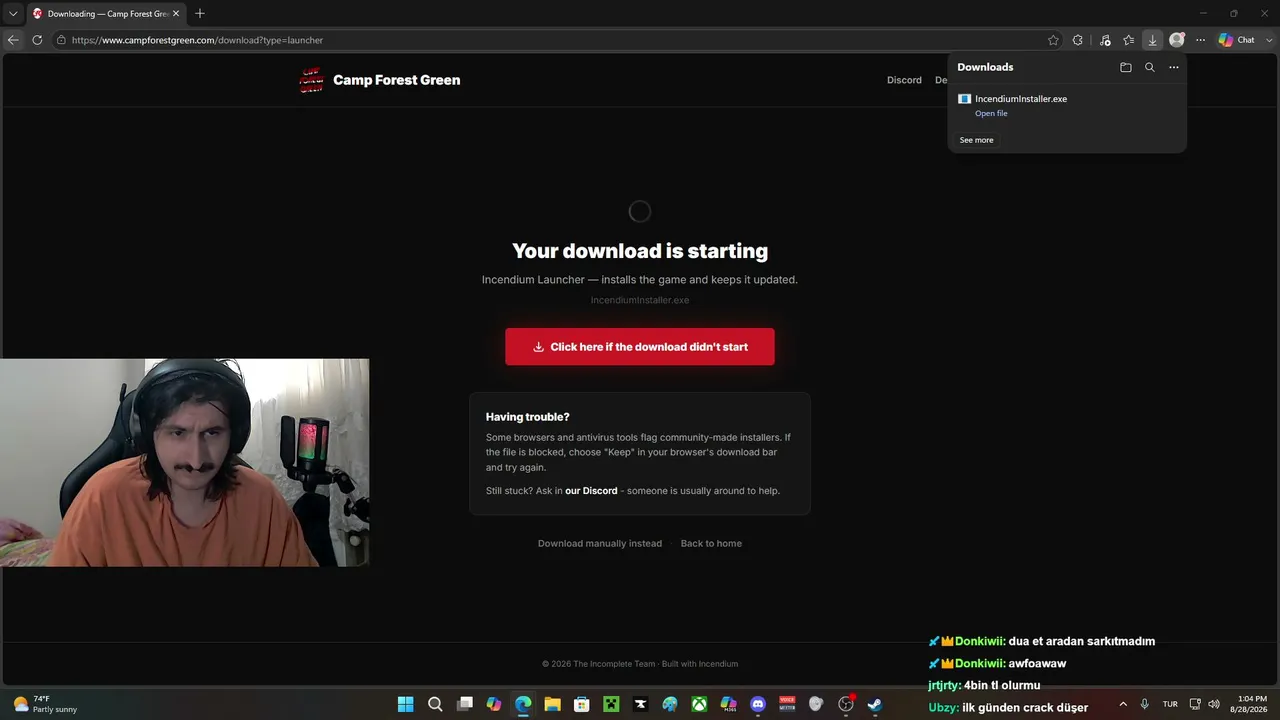Search downloads with the magnifier icon
1280x720 pixels.
[1150, 67]
